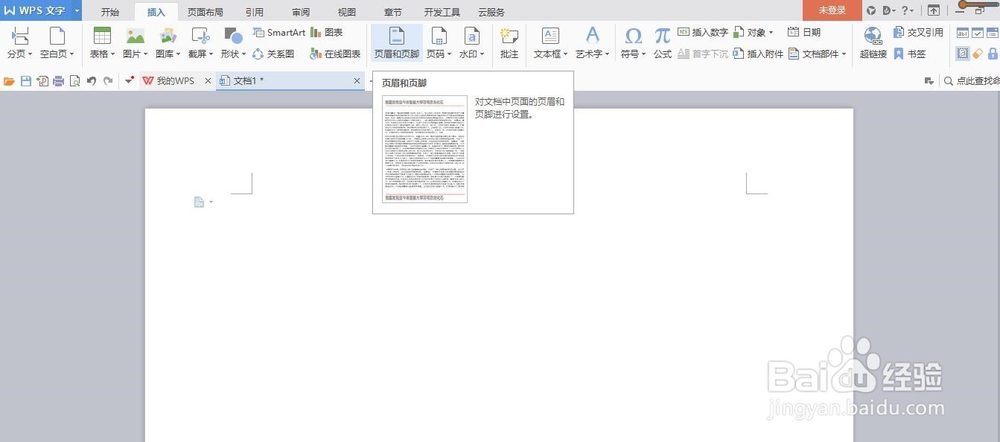Image resolution: width=1000 pixels, height=442 pixels.
Task: Open a file with the folder icon
Action: click(x=9, y=81)
